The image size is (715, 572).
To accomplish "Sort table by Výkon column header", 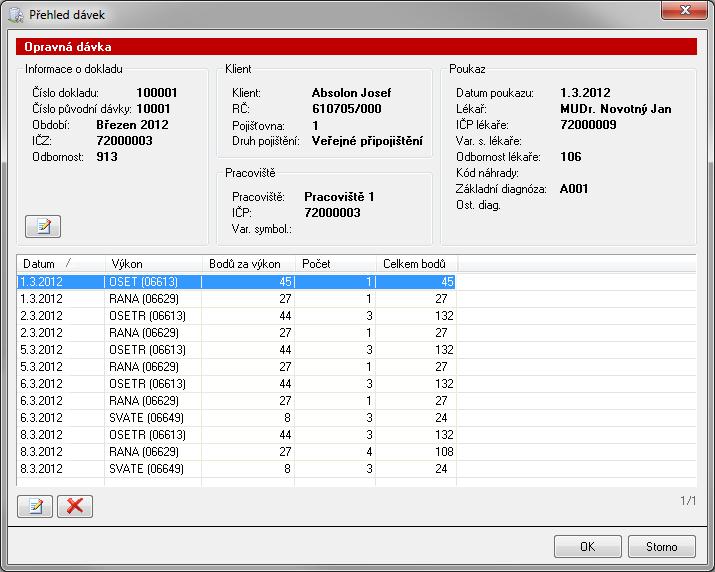I will point(153,264).
